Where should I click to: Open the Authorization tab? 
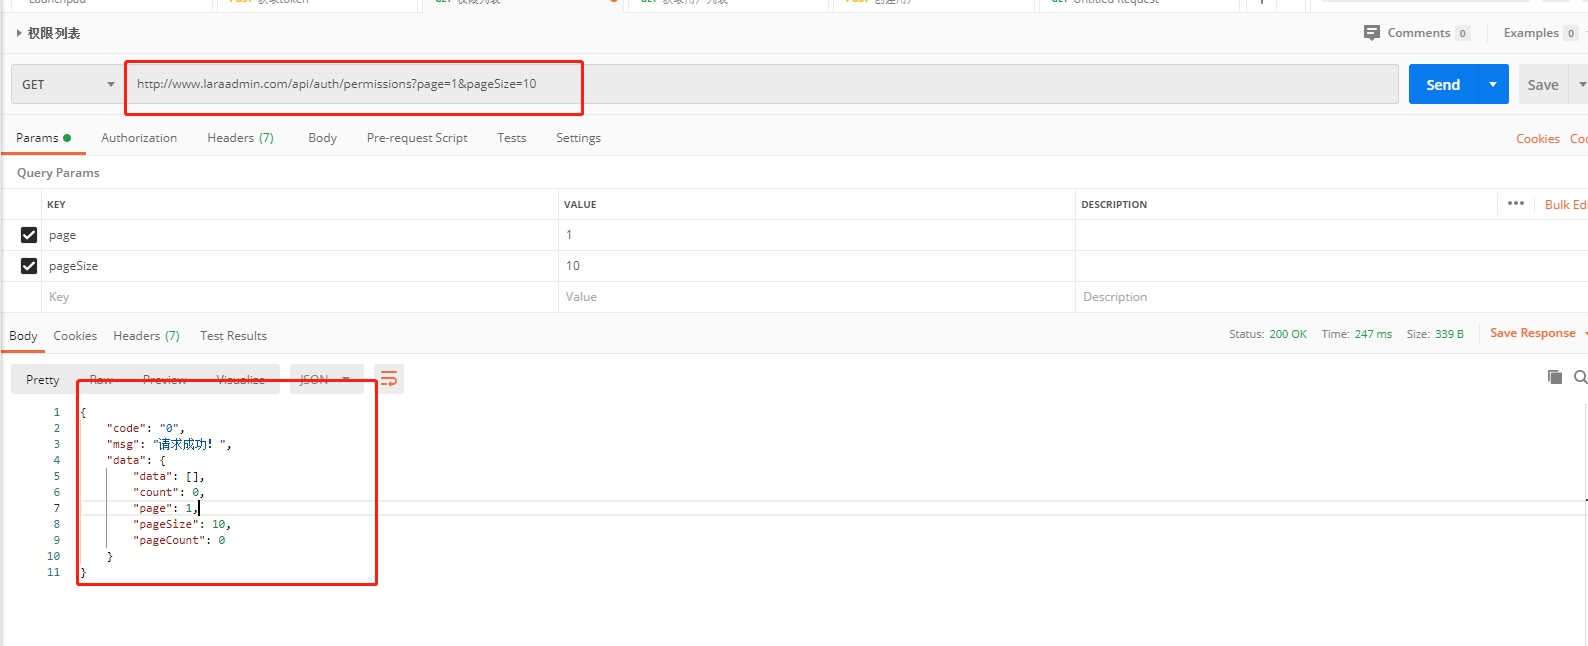coord(139,138)
